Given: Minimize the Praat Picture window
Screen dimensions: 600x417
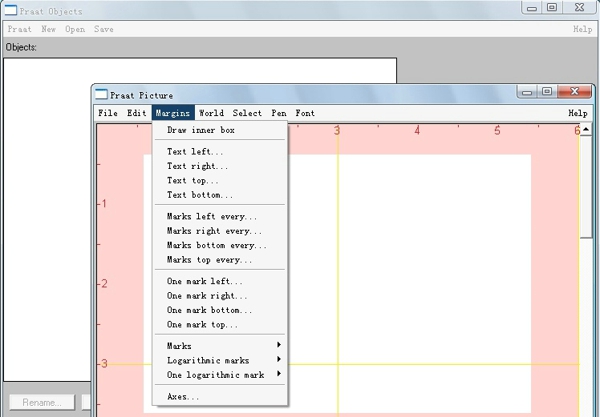Looking at the screenshot, I should [x=527, y=92].
